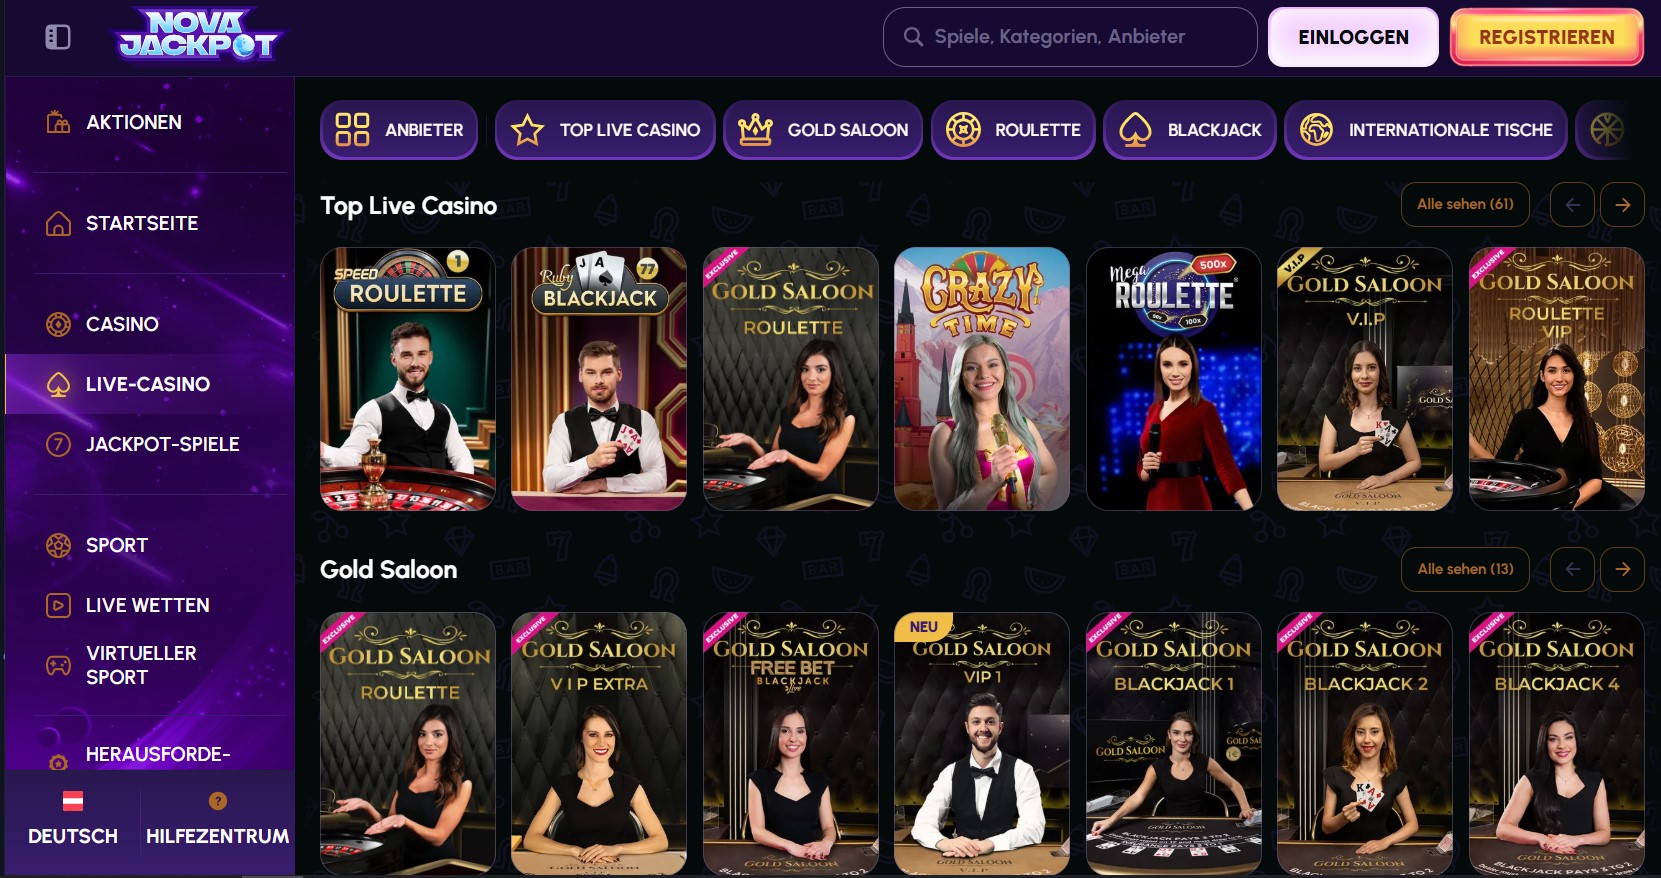Image resolution: width=1661 pixels, height=878 pixels.
Task: Click the Einloggen button
Action: click(1353, 37)
